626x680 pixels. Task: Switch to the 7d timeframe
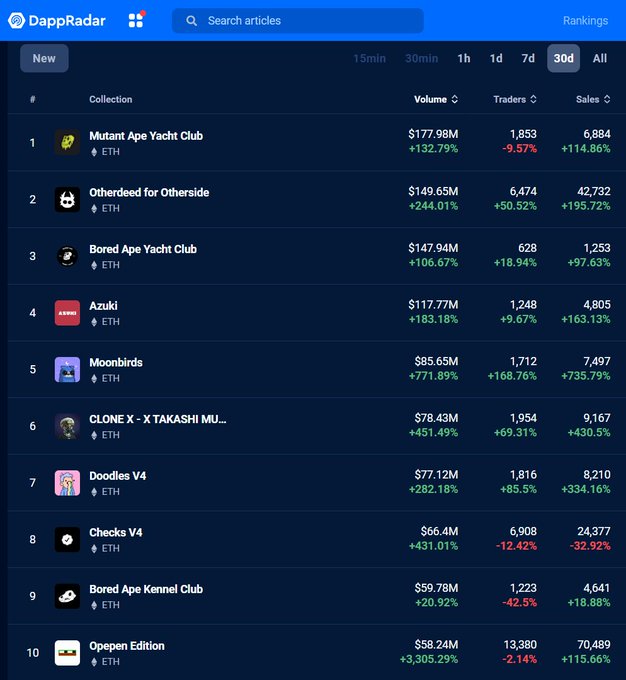click(x=528, y=58)
